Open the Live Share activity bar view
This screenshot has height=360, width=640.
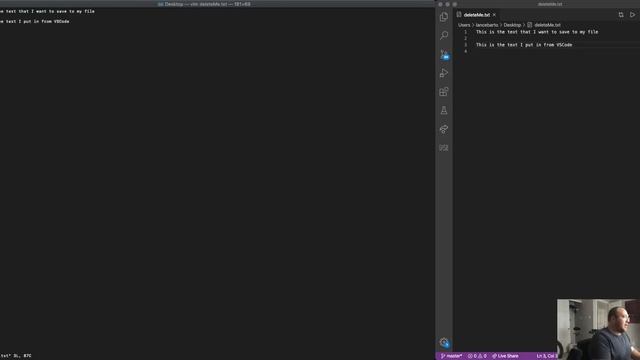[444, 129]
